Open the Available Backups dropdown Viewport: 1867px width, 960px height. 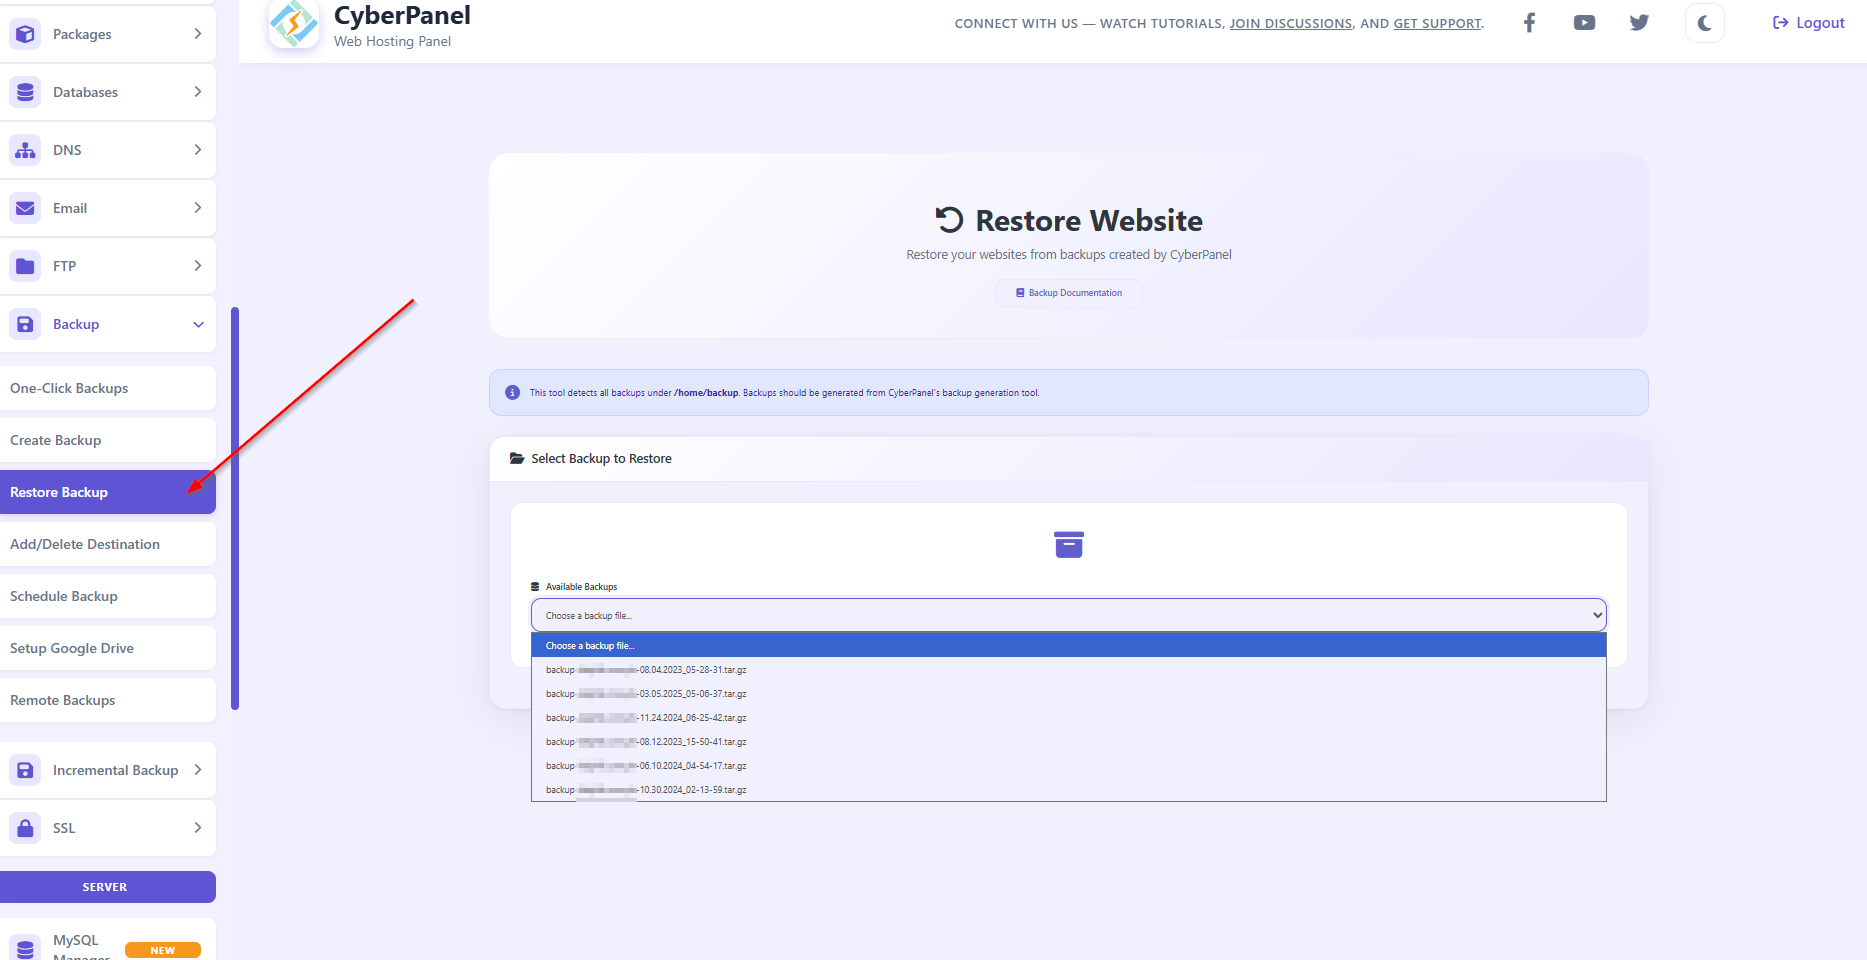tap(1068, 615)
